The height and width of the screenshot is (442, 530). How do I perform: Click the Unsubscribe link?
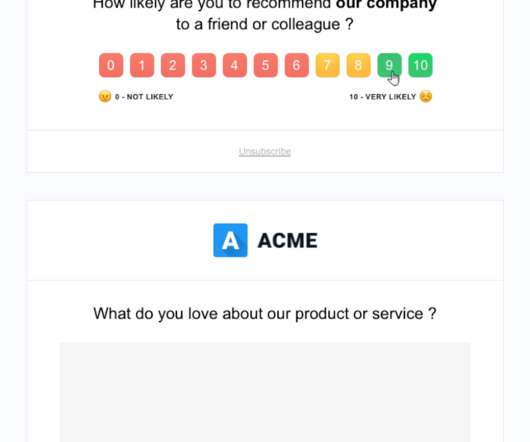point(265,152)
